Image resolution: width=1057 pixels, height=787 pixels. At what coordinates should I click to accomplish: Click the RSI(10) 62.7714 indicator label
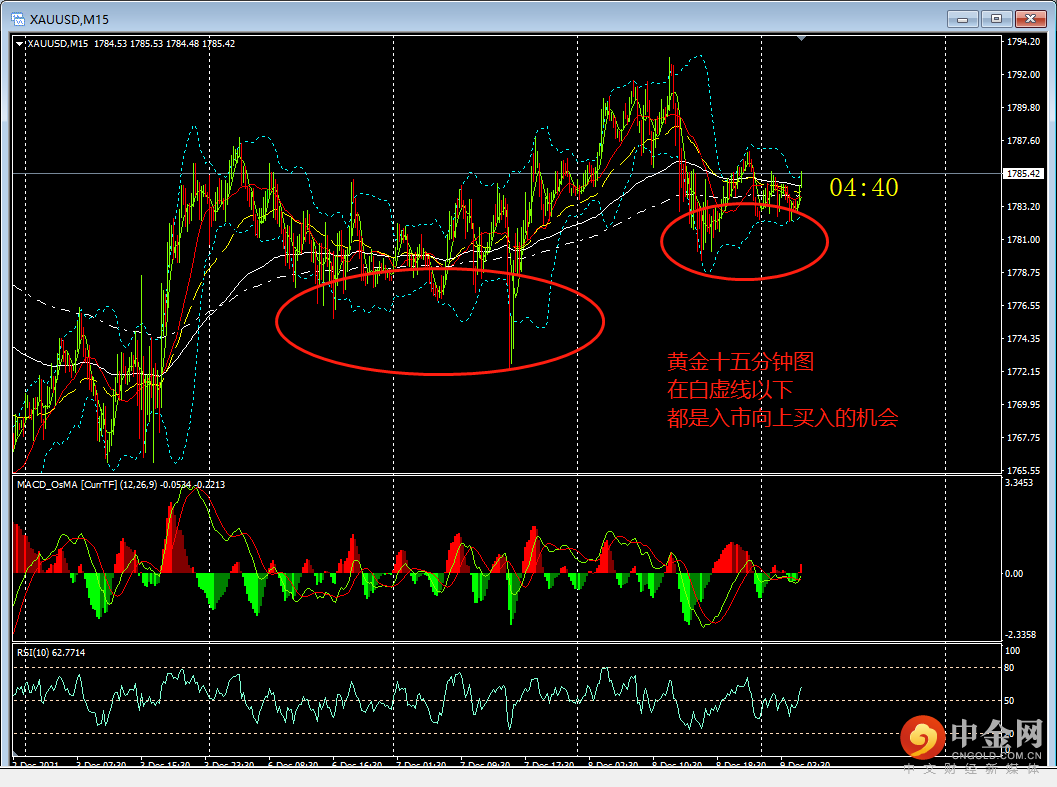pyautogui.click(x=51, y=653)
